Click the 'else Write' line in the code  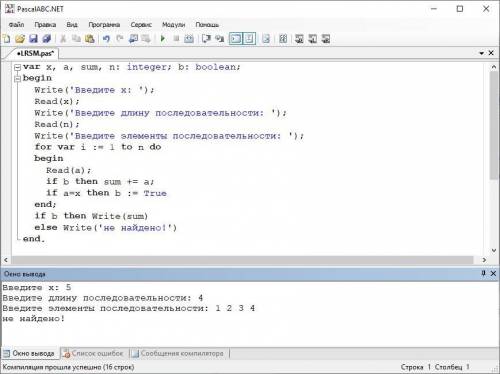[x=106, y=228]
